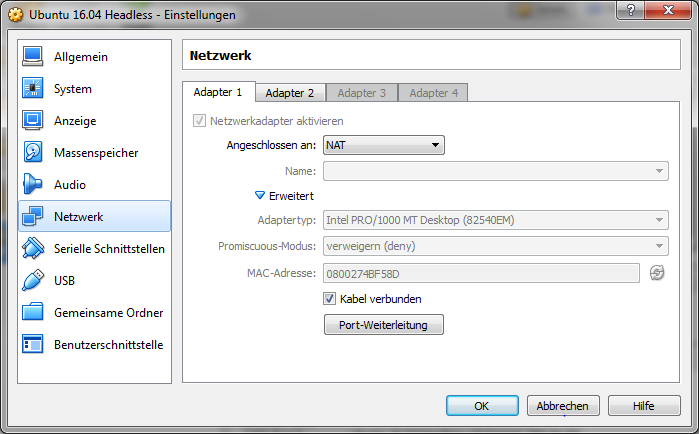Open the Promiscuous-Modus dropdown
The width and height of the screenshot is (699, 434).
click(x=496, y=246)
